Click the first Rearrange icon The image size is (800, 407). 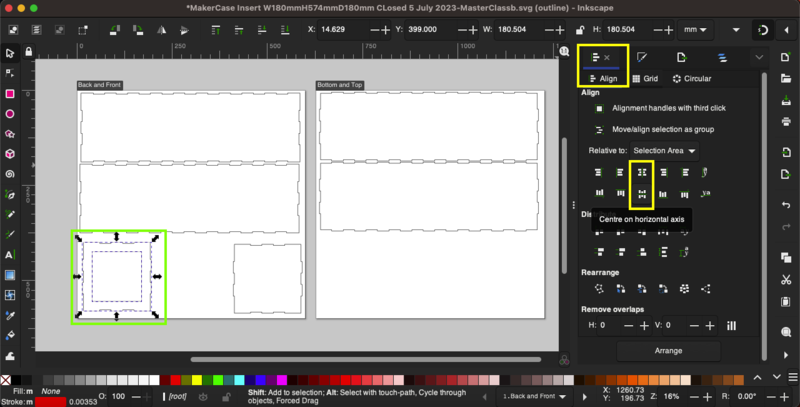coord(599,289)
